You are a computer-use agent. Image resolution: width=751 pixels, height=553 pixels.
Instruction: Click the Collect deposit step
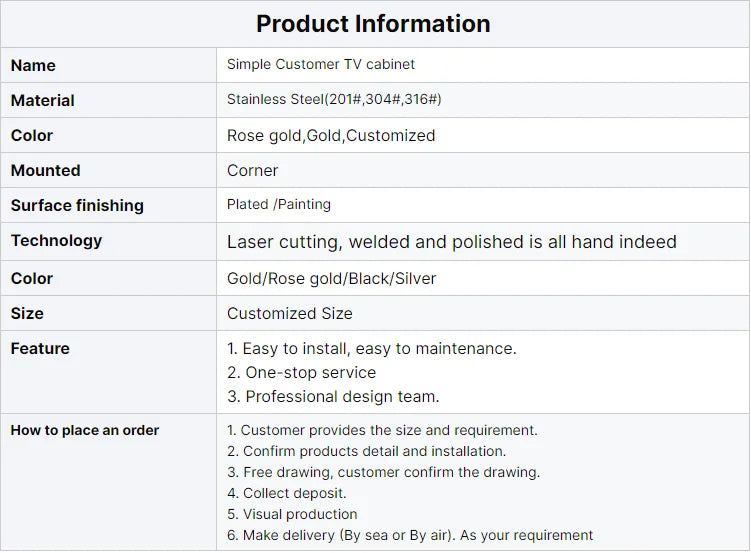click(287, 493)
